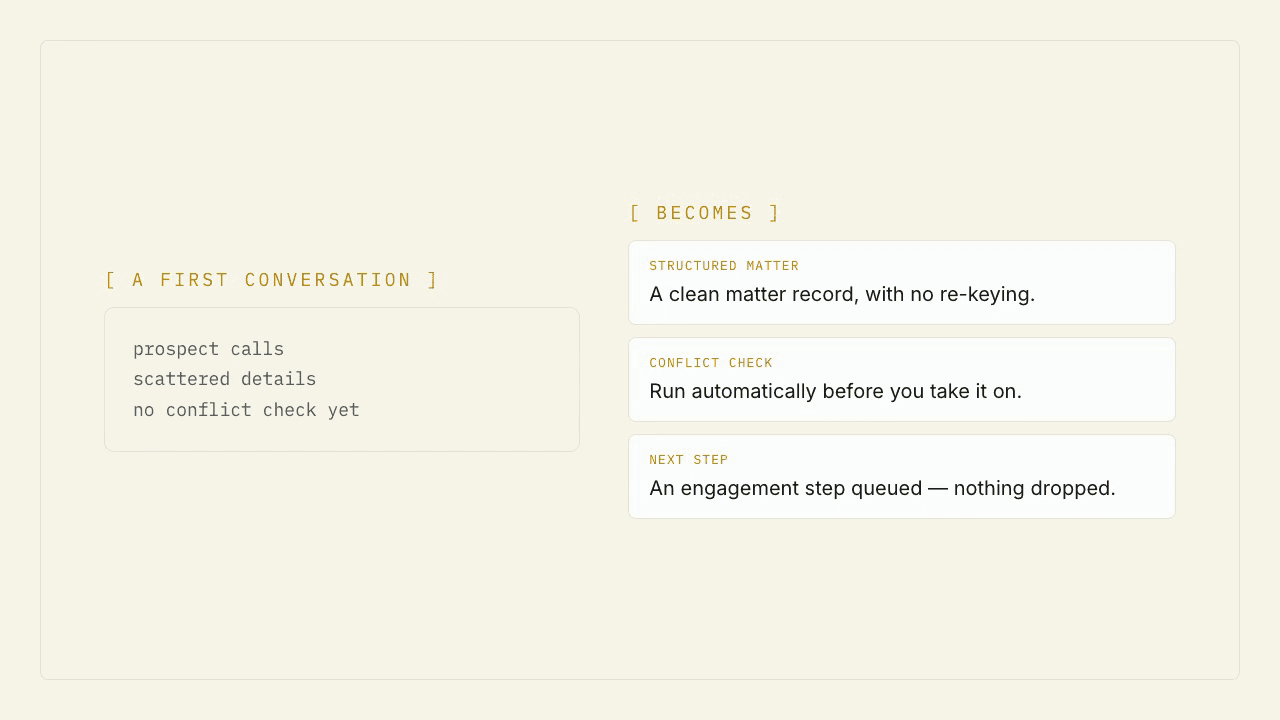
Task: Click the STRUCTURED MATTER label
Action: point(724,266)
